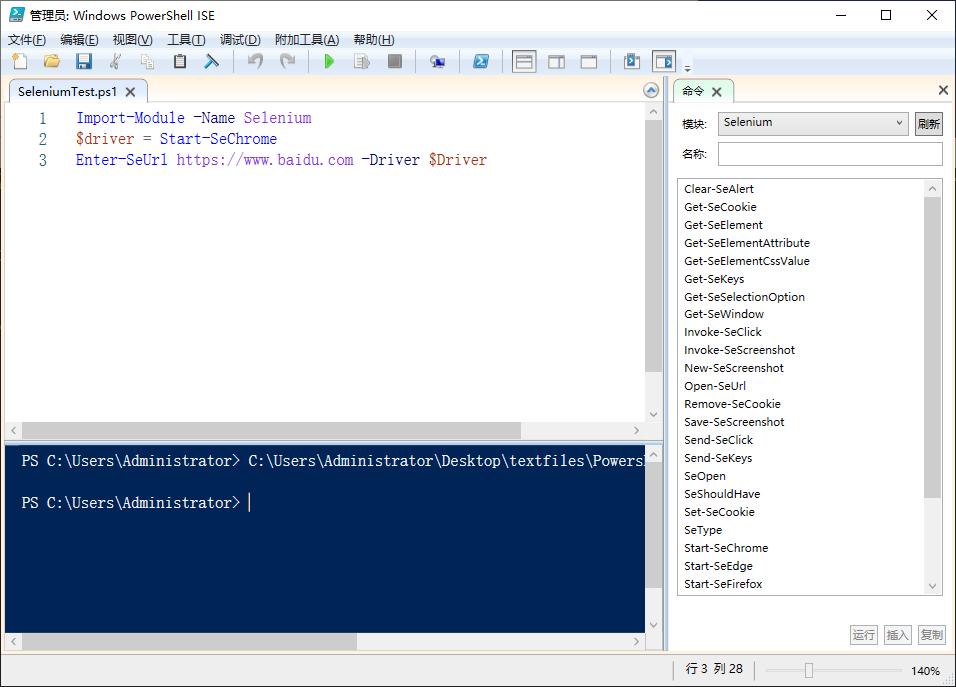Toggle the show command add-on pane button
The width and height of the screenshot is (956, 687).
(x=663, y=62)
